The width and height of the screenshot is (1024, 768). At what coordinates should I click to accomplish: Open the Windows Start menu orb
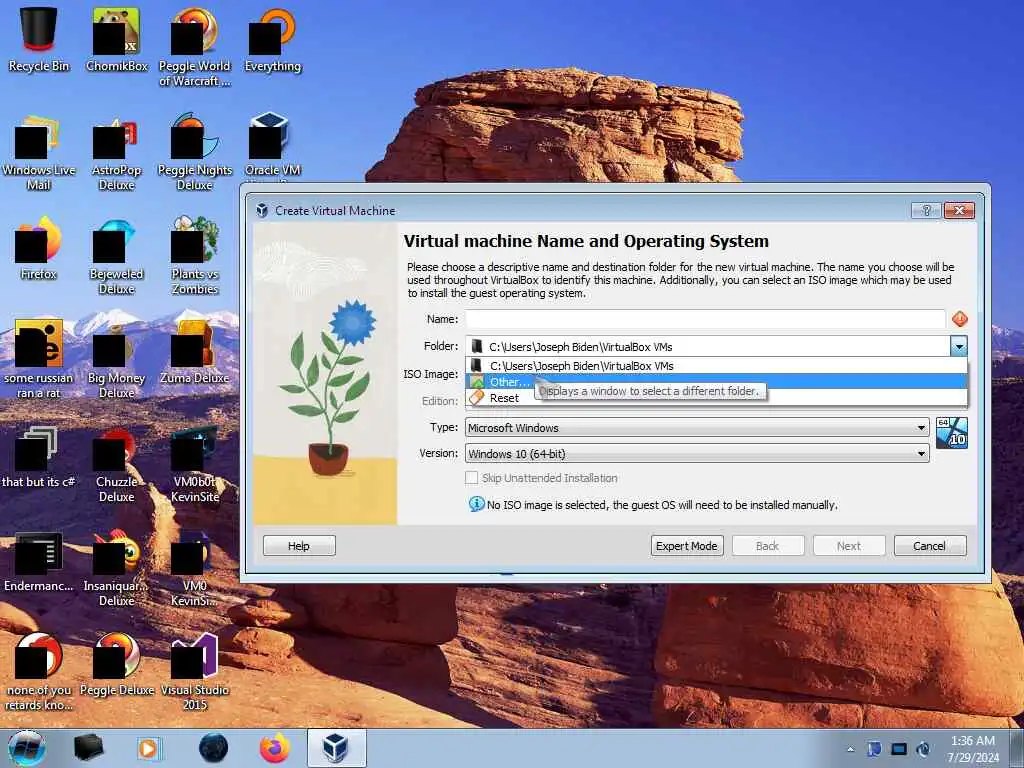[27, 748]
